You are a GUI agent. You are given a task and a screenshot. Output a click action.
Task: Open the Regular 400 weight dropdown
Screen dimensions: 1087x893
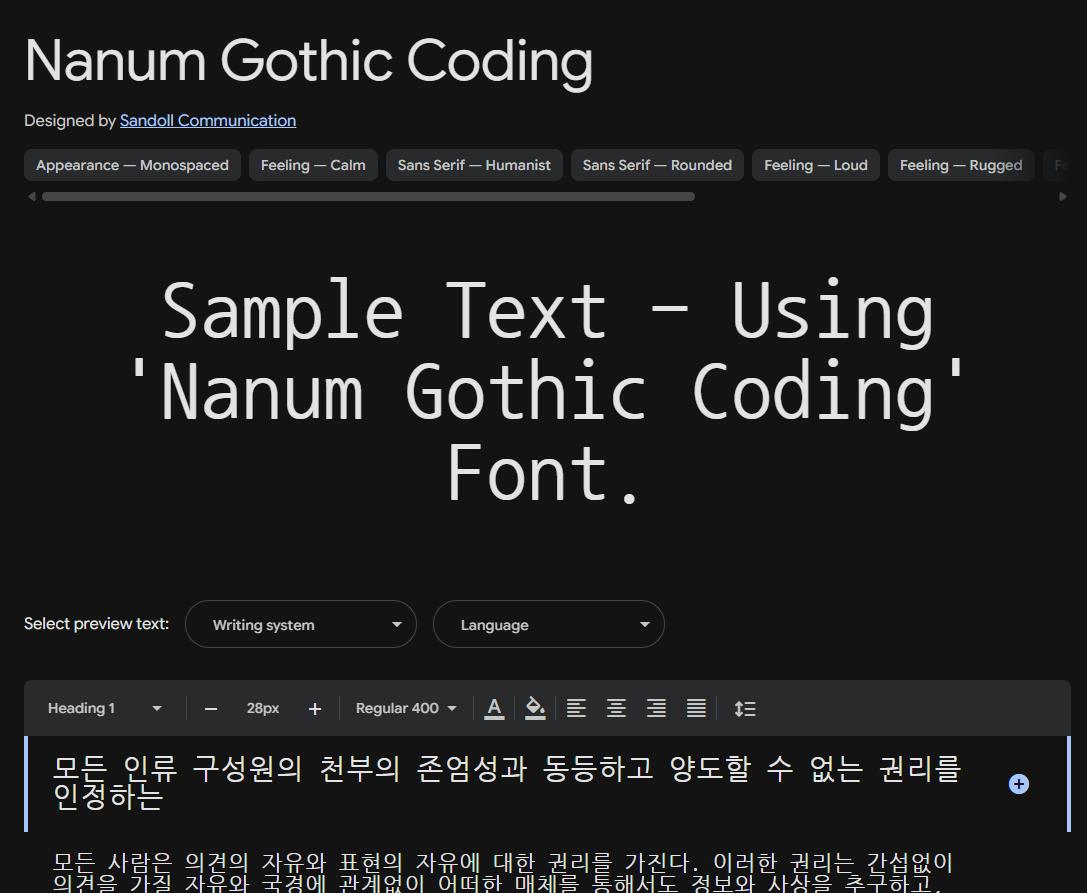(x=406, y=709)
